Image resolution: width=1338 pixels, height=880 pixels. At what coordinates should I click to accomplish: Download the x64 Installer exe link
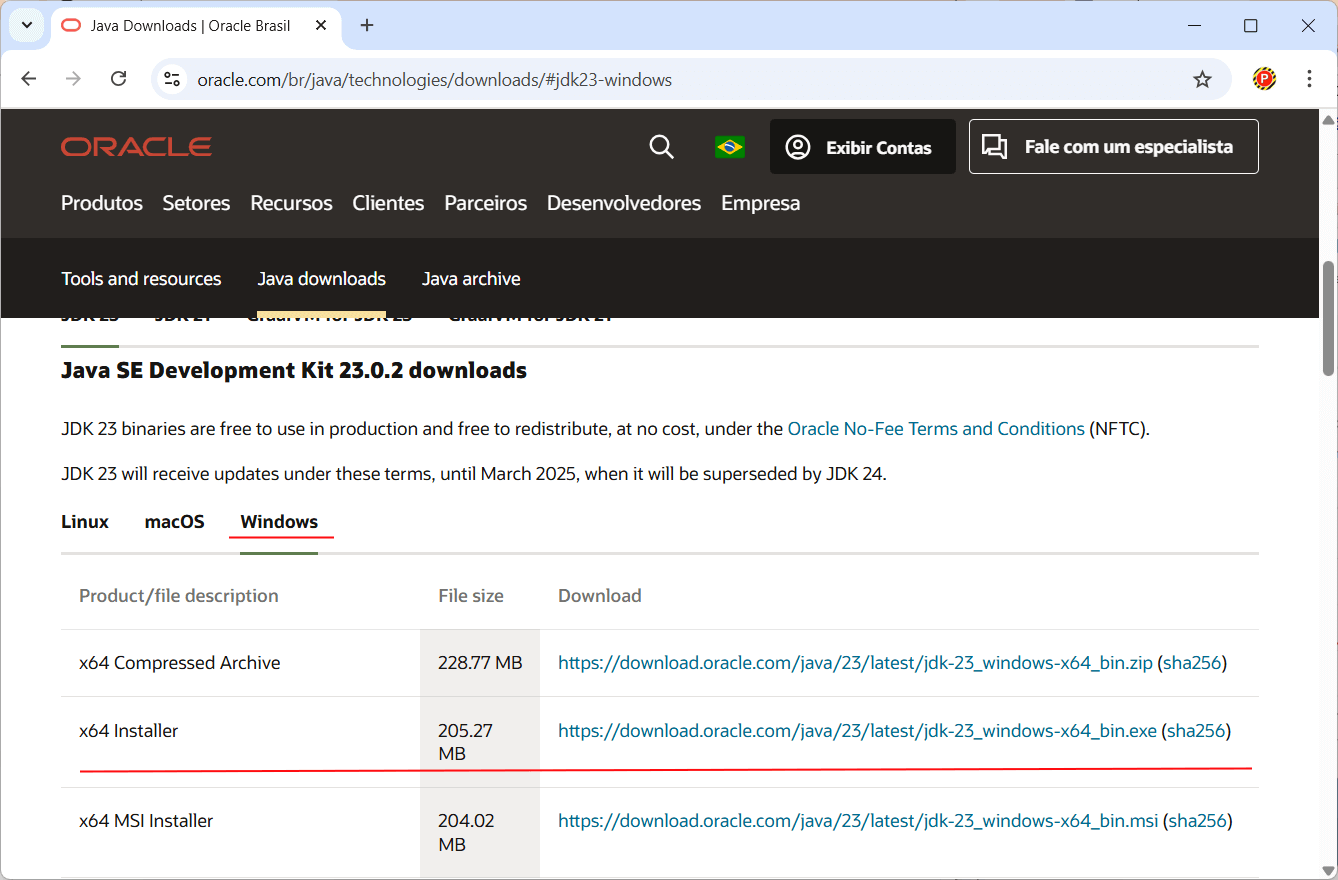click(x=857, y=731)
